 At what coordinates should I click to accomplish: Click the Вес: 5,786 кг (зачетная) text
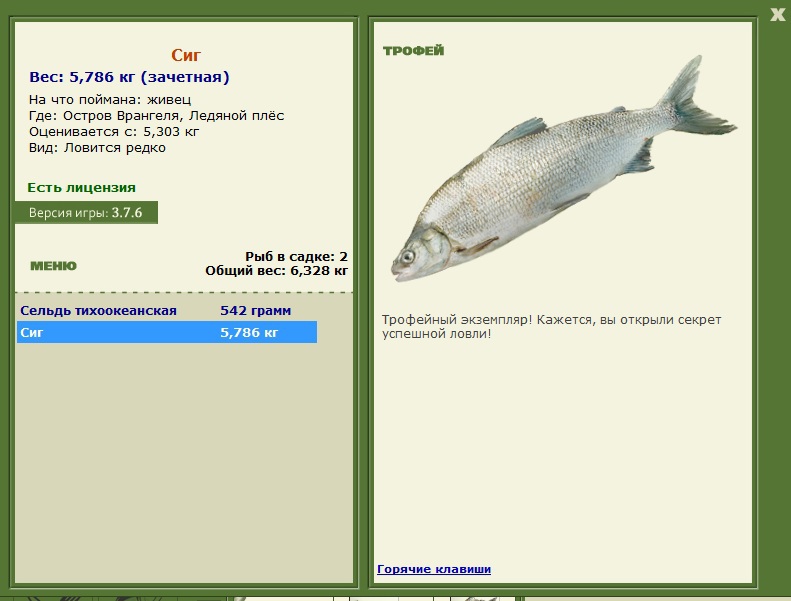129,77
